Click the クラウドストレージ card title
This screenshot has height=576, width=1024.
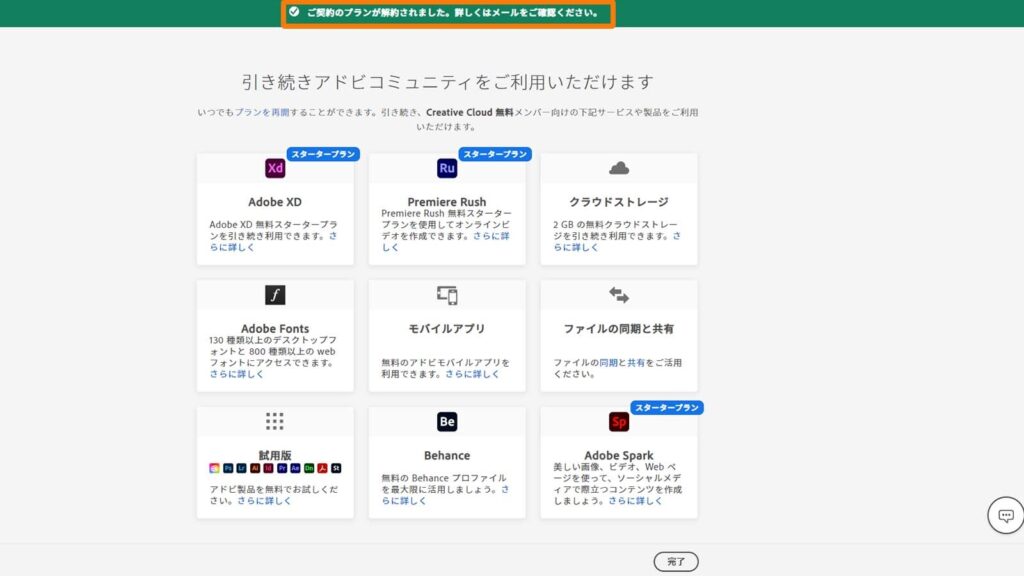(x=619, y=202)
